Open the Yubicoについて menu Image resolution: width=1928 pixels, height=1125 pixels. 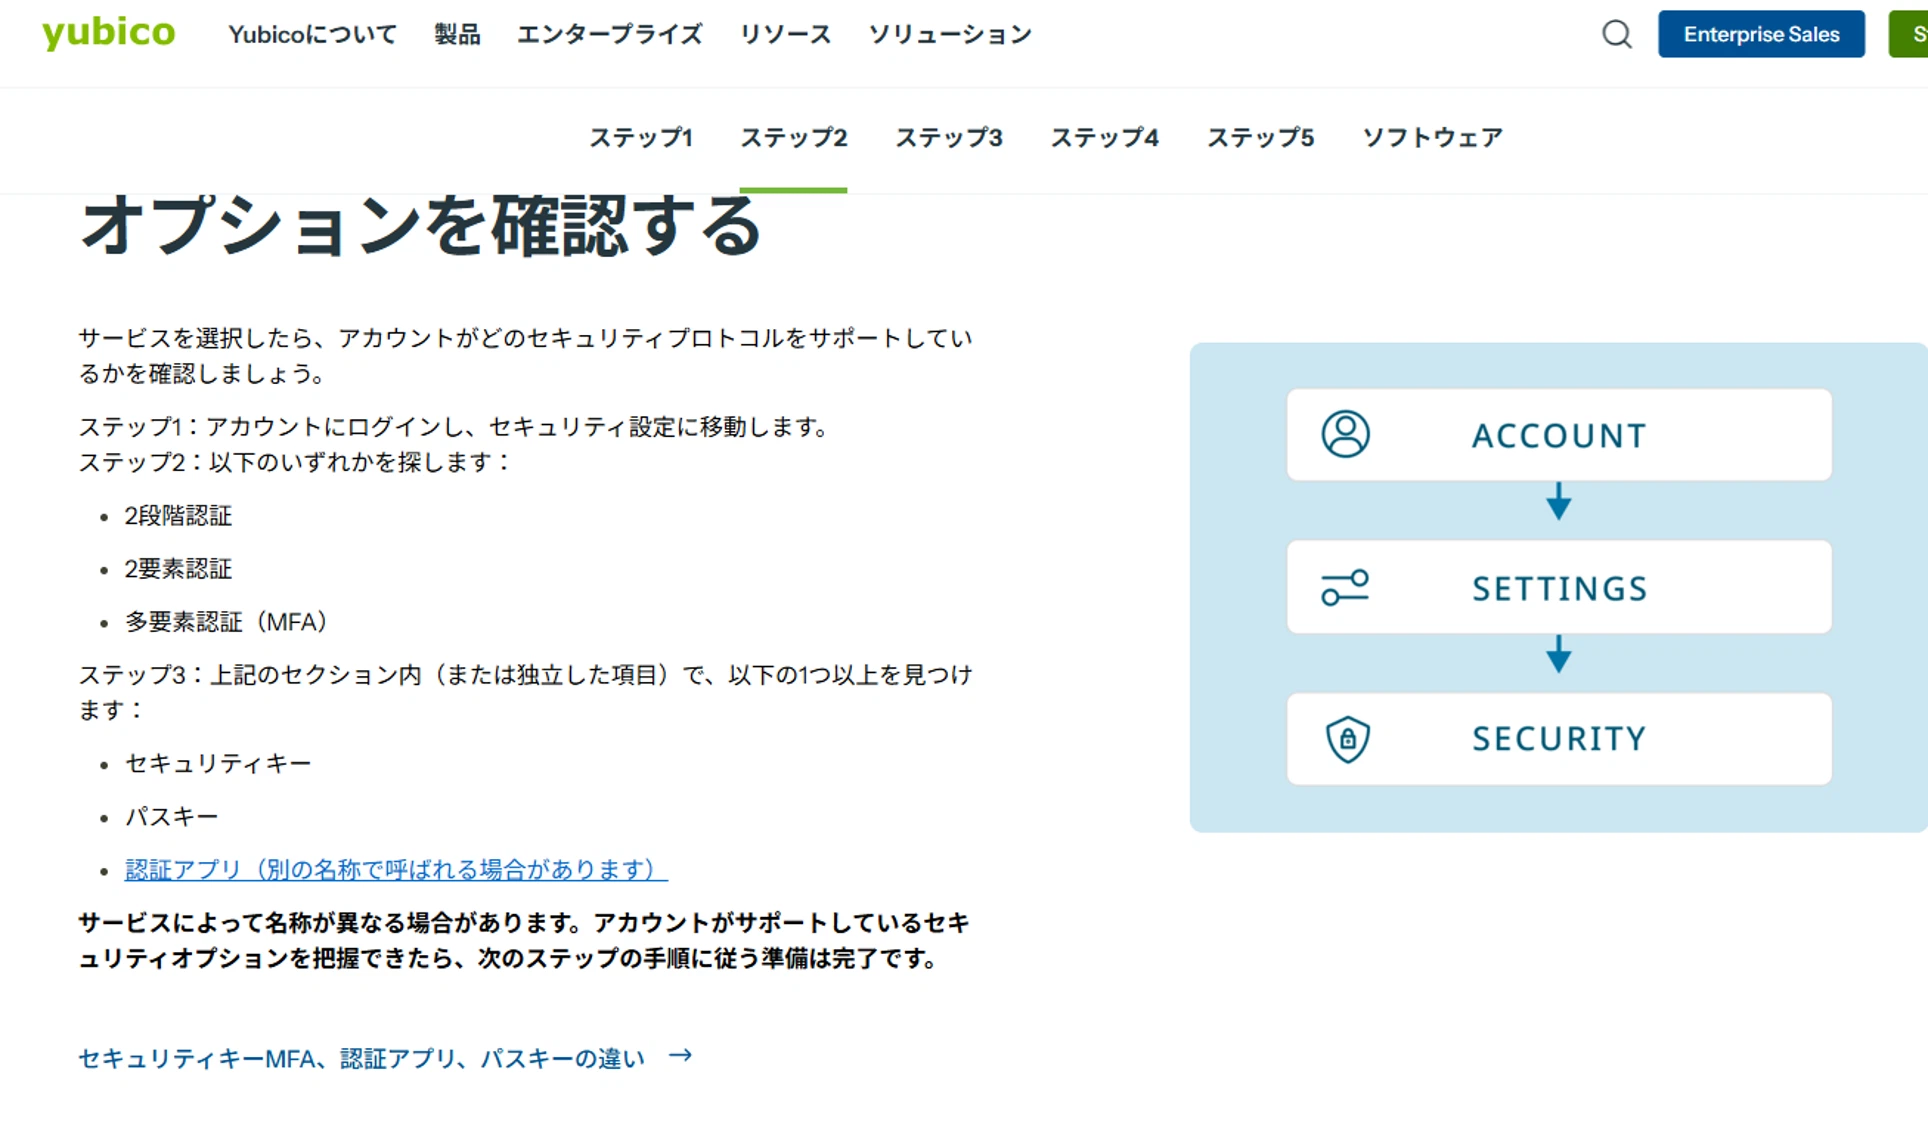312,34
